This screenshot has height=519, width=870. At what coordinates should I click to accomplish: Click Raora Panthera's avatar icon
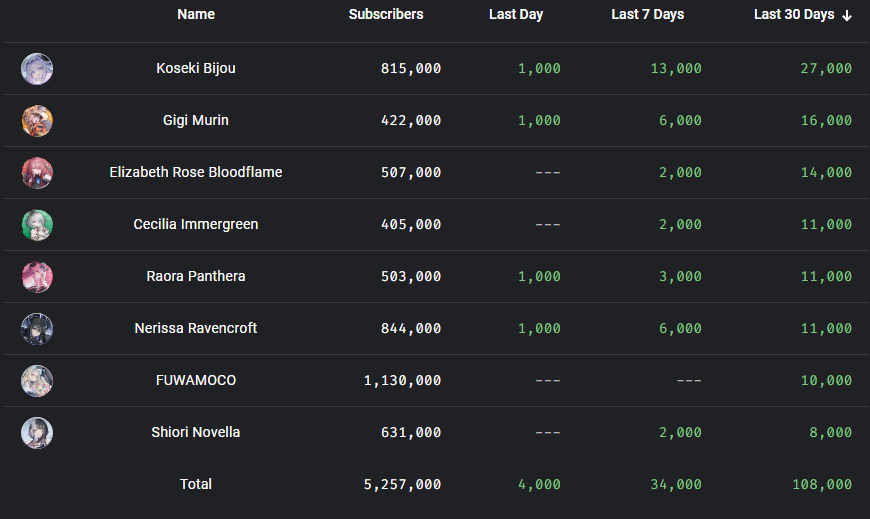tap(37, 276)
